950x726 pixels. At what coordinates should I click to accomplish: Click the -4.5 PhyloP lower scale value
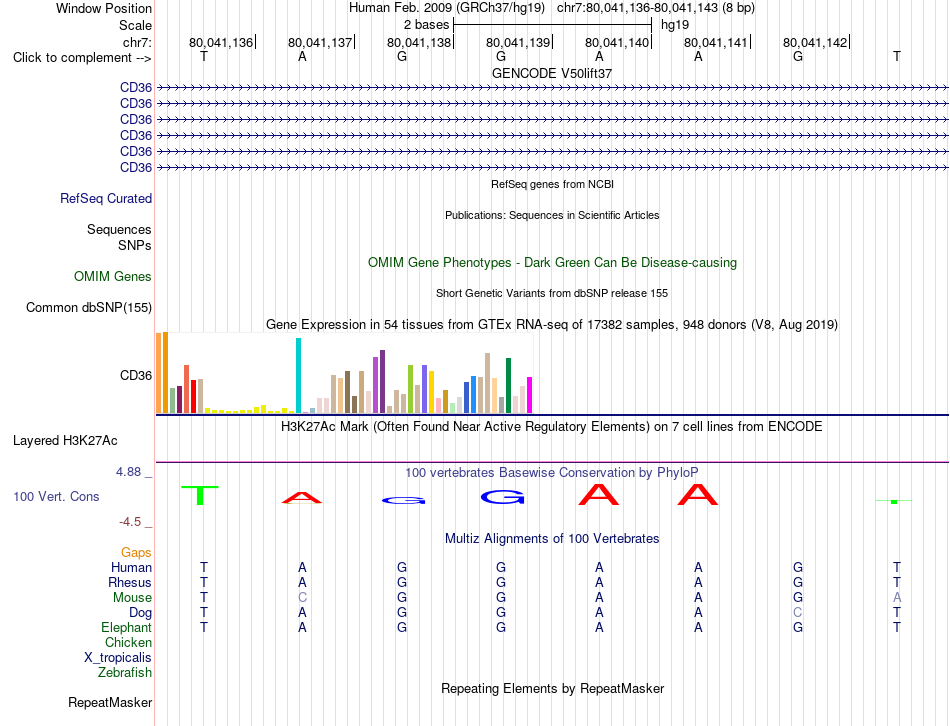[x=130, y=522]
